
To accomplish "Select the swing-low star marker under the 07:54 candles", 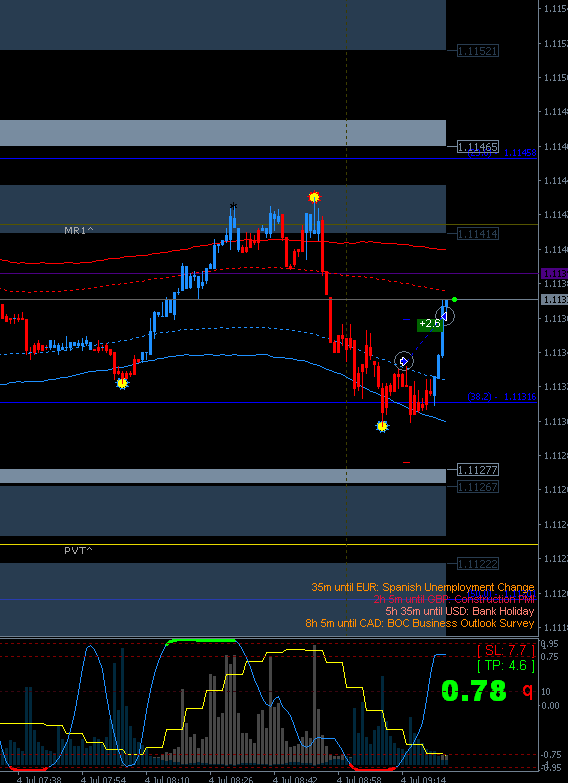I will click(122, 384).
